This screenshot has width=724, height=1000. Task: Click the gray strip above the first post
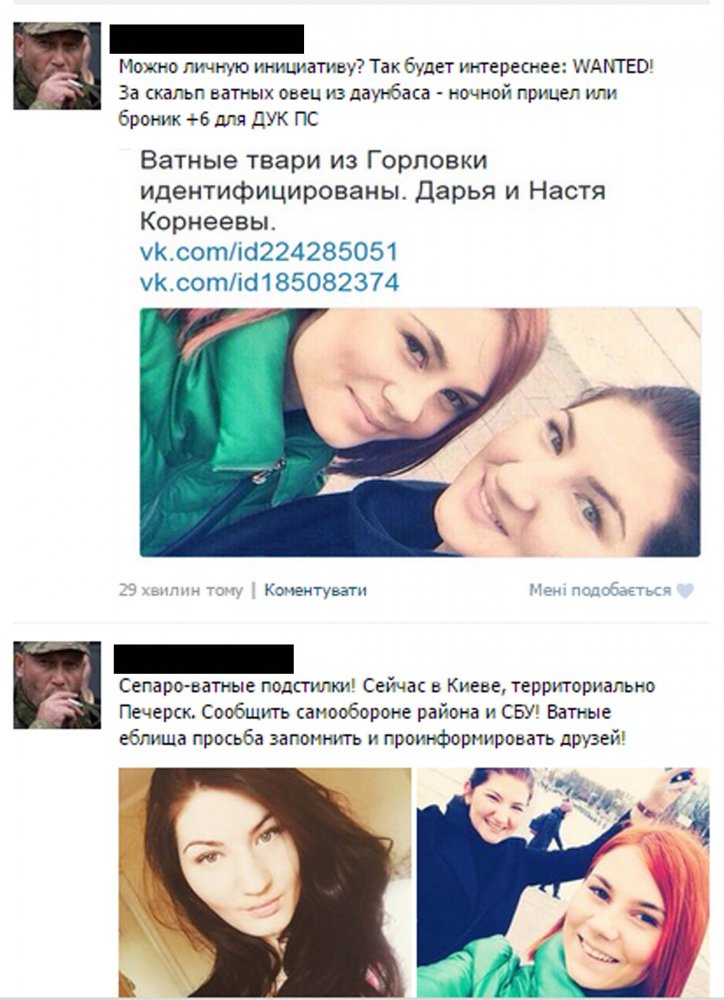361,3
